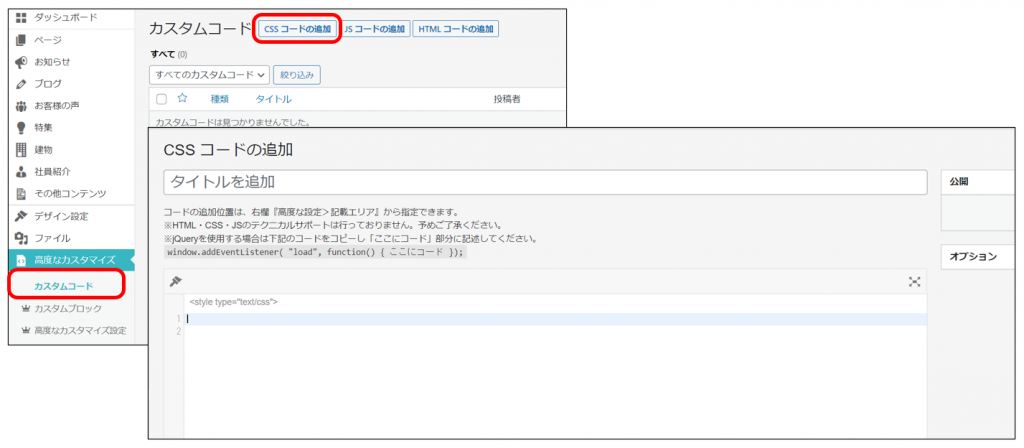This screenshot has height=448, width=1024.
Task: Click the 高度なカスタマイズ code icon
Action: point(21,261)
